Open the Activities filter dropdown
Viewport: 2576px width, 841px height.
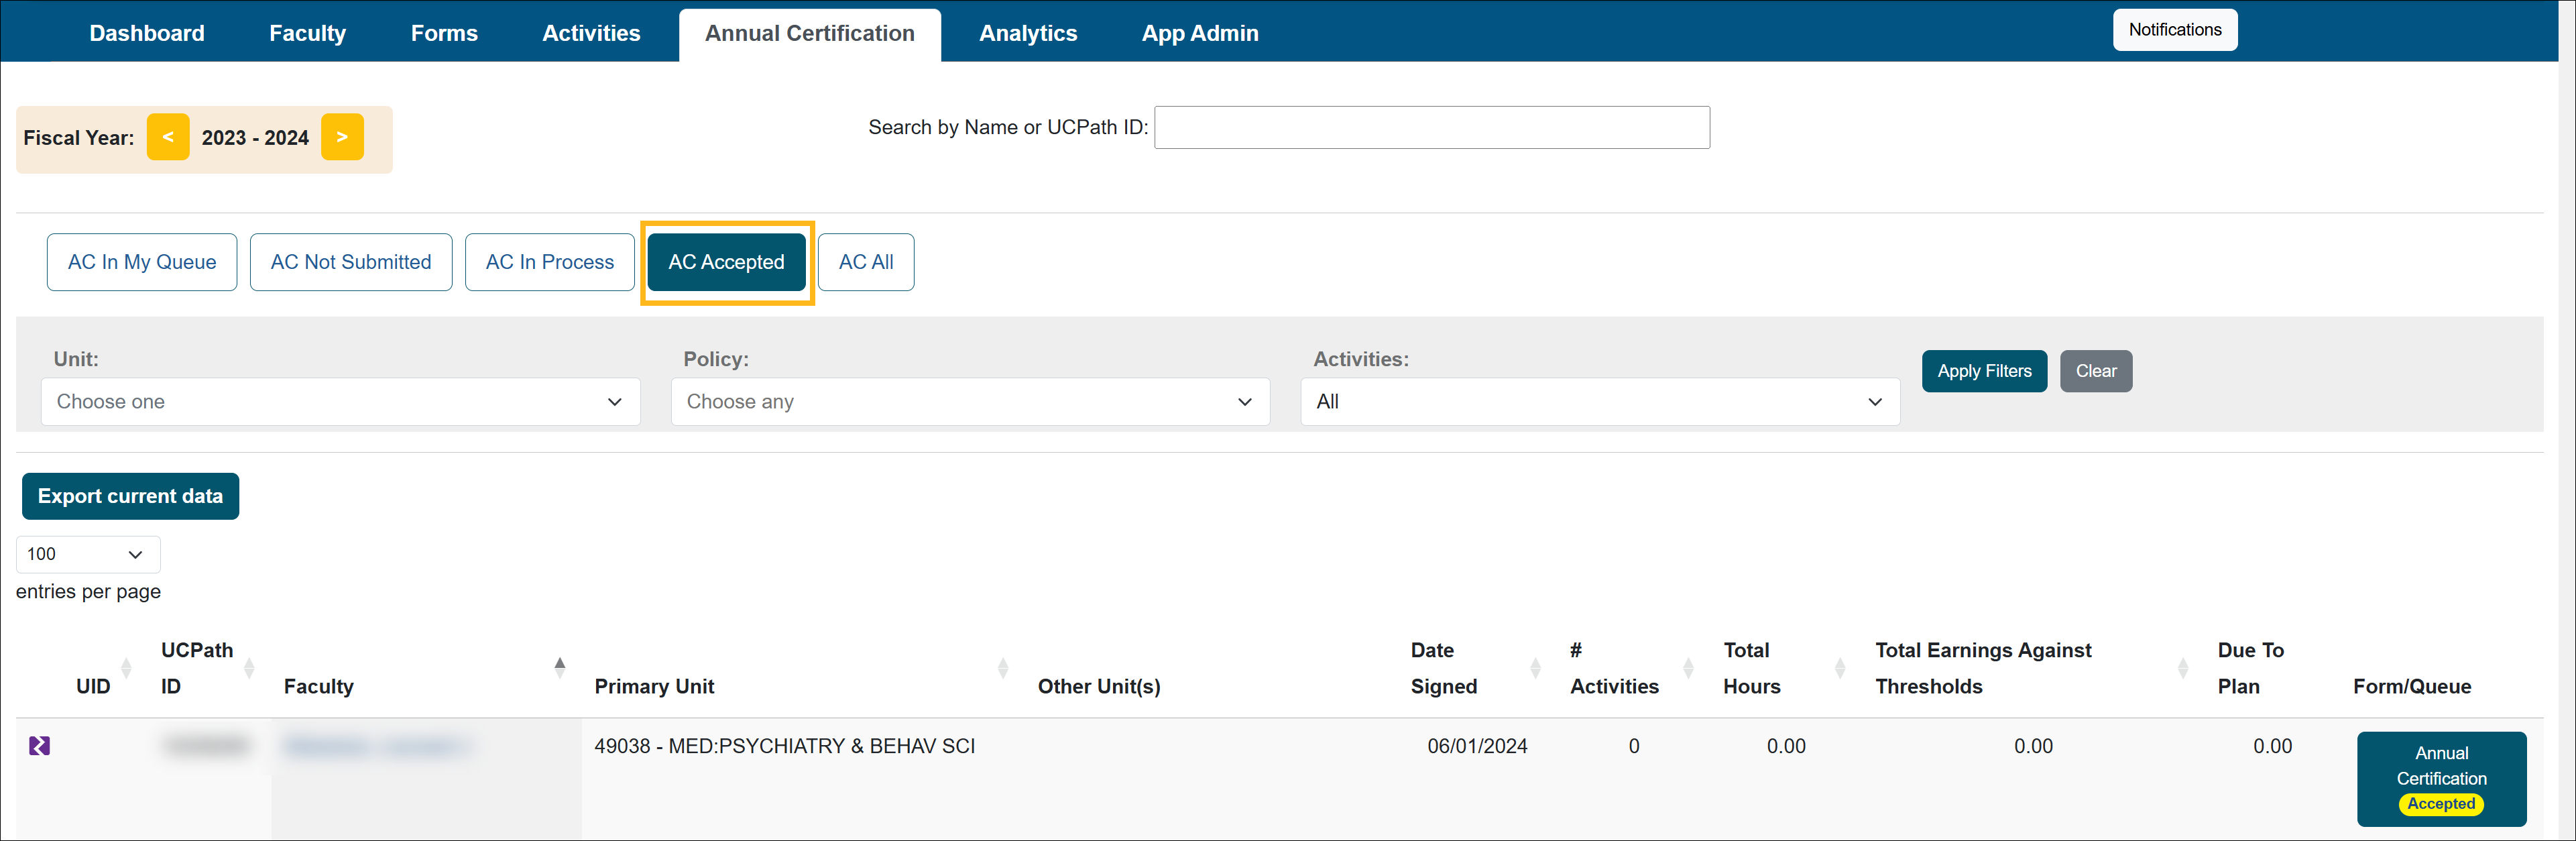1599,401
